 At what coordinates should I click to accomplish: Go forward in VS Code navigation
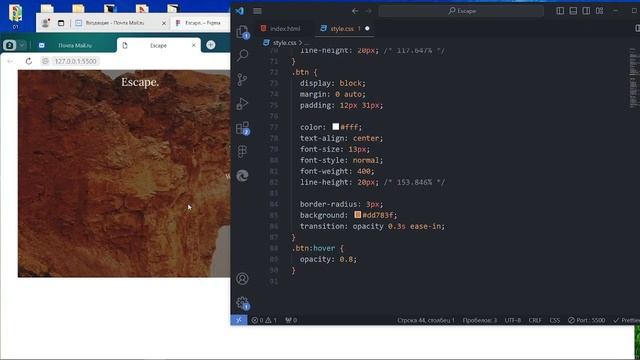pos(368,11)
